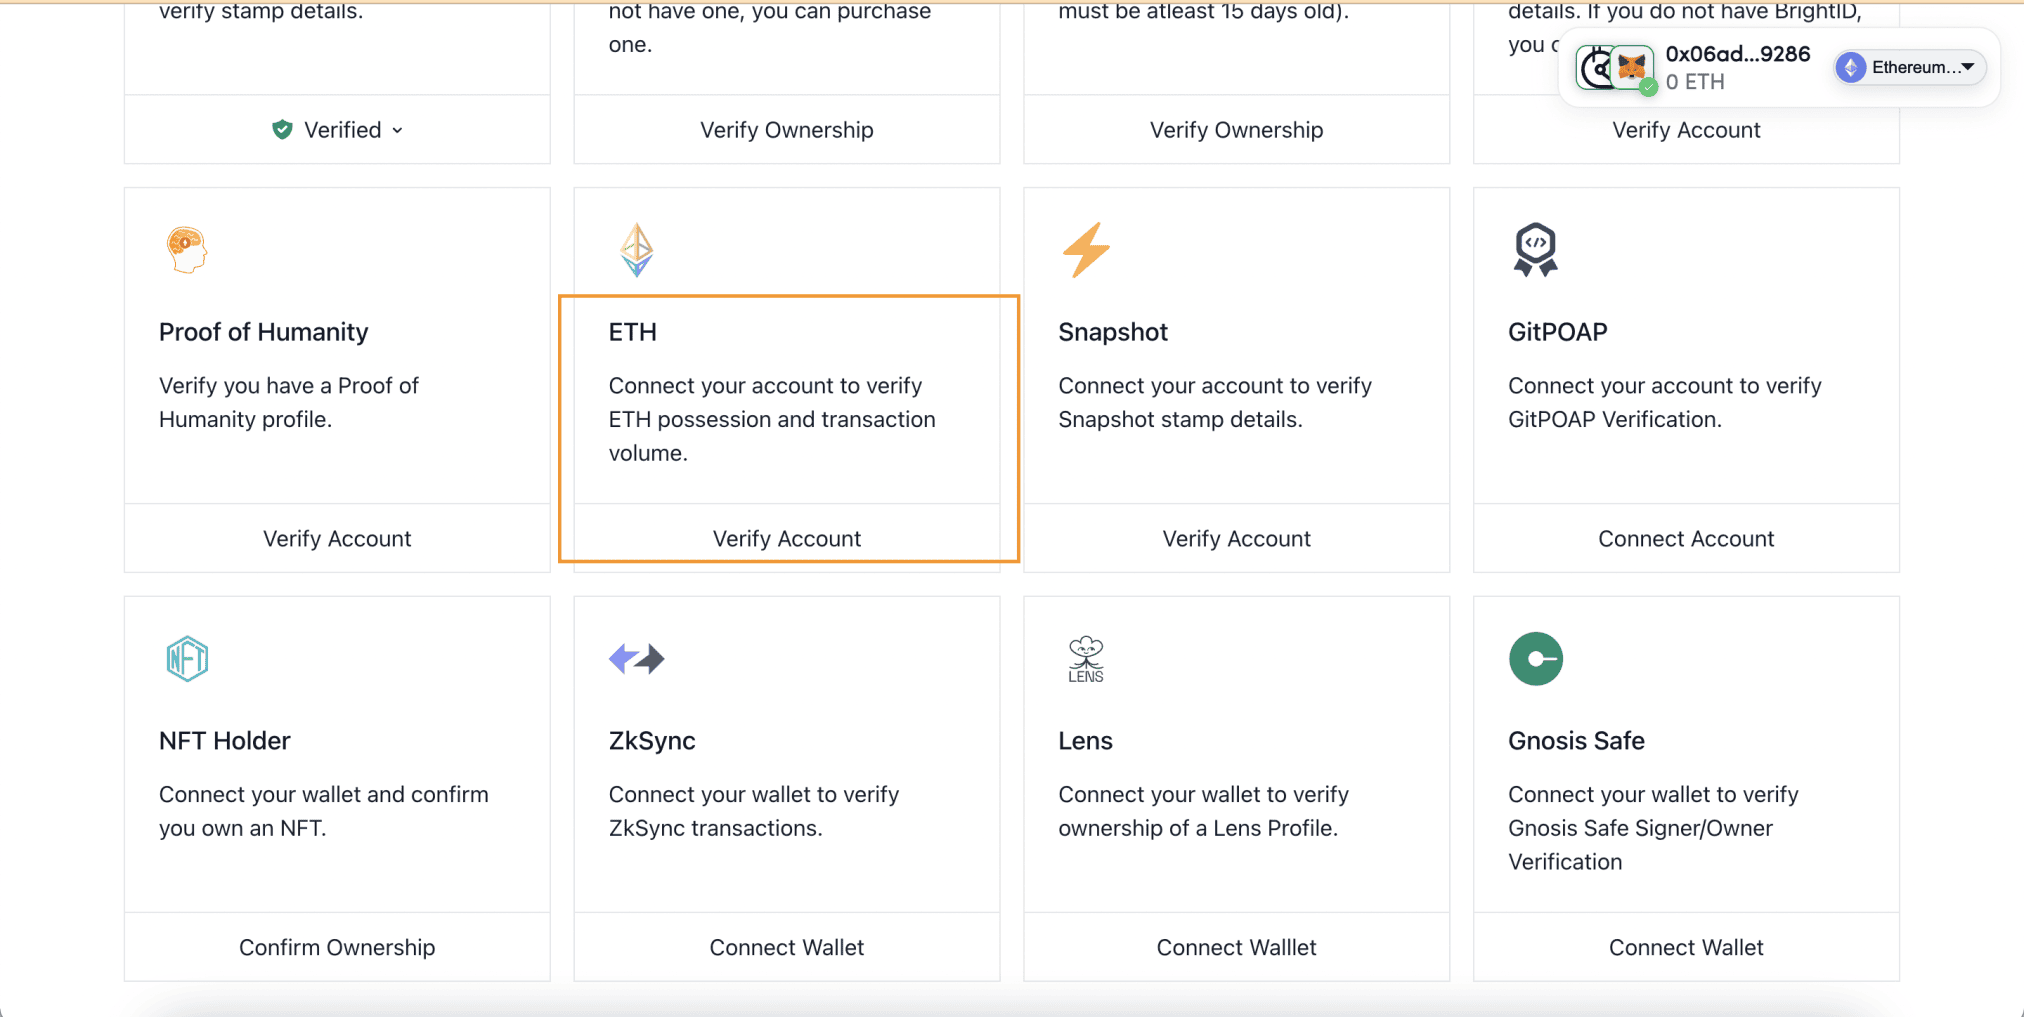Click Confirm Ownership under NFT Holder
The height and width of the screenshot is (1017, 2024).
click(337, 947)
